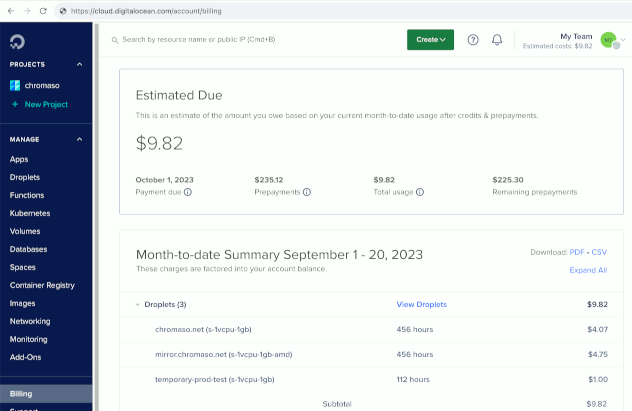The height and width of the screenshot is (411, 632).
Task: Reload the page with the refresh icon
Action: point(43,11)
